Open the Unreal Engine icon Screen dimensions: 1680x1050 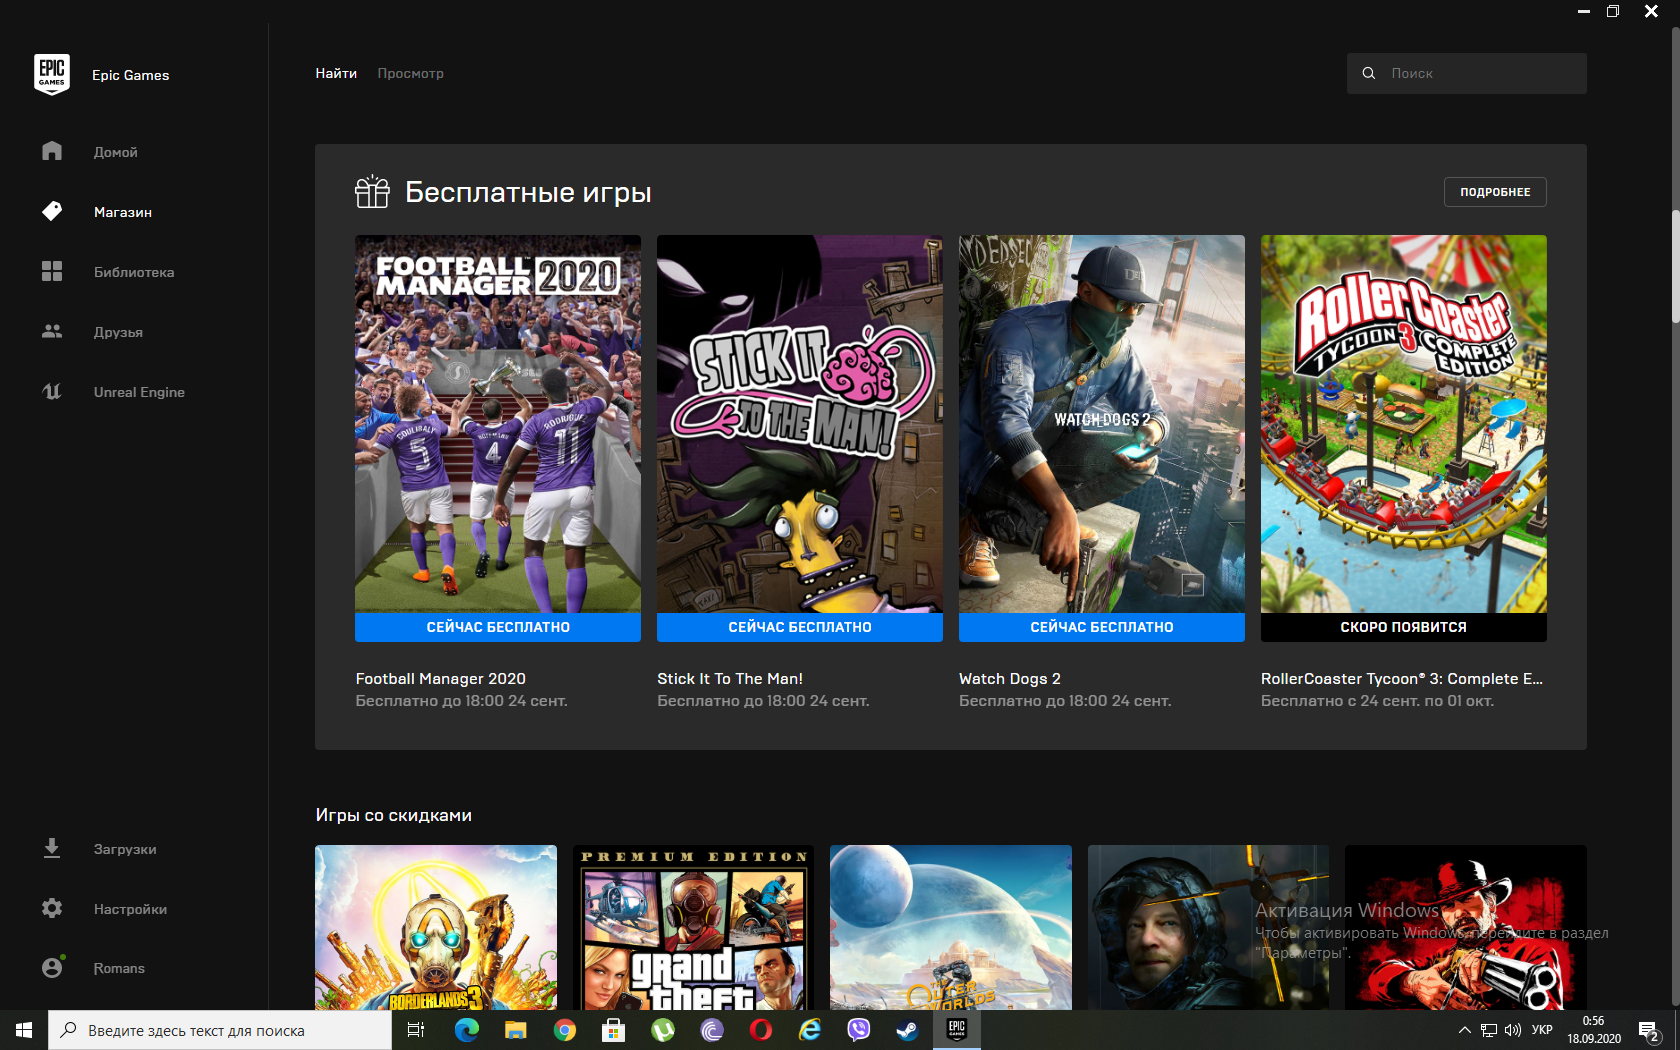click(52, 391)
